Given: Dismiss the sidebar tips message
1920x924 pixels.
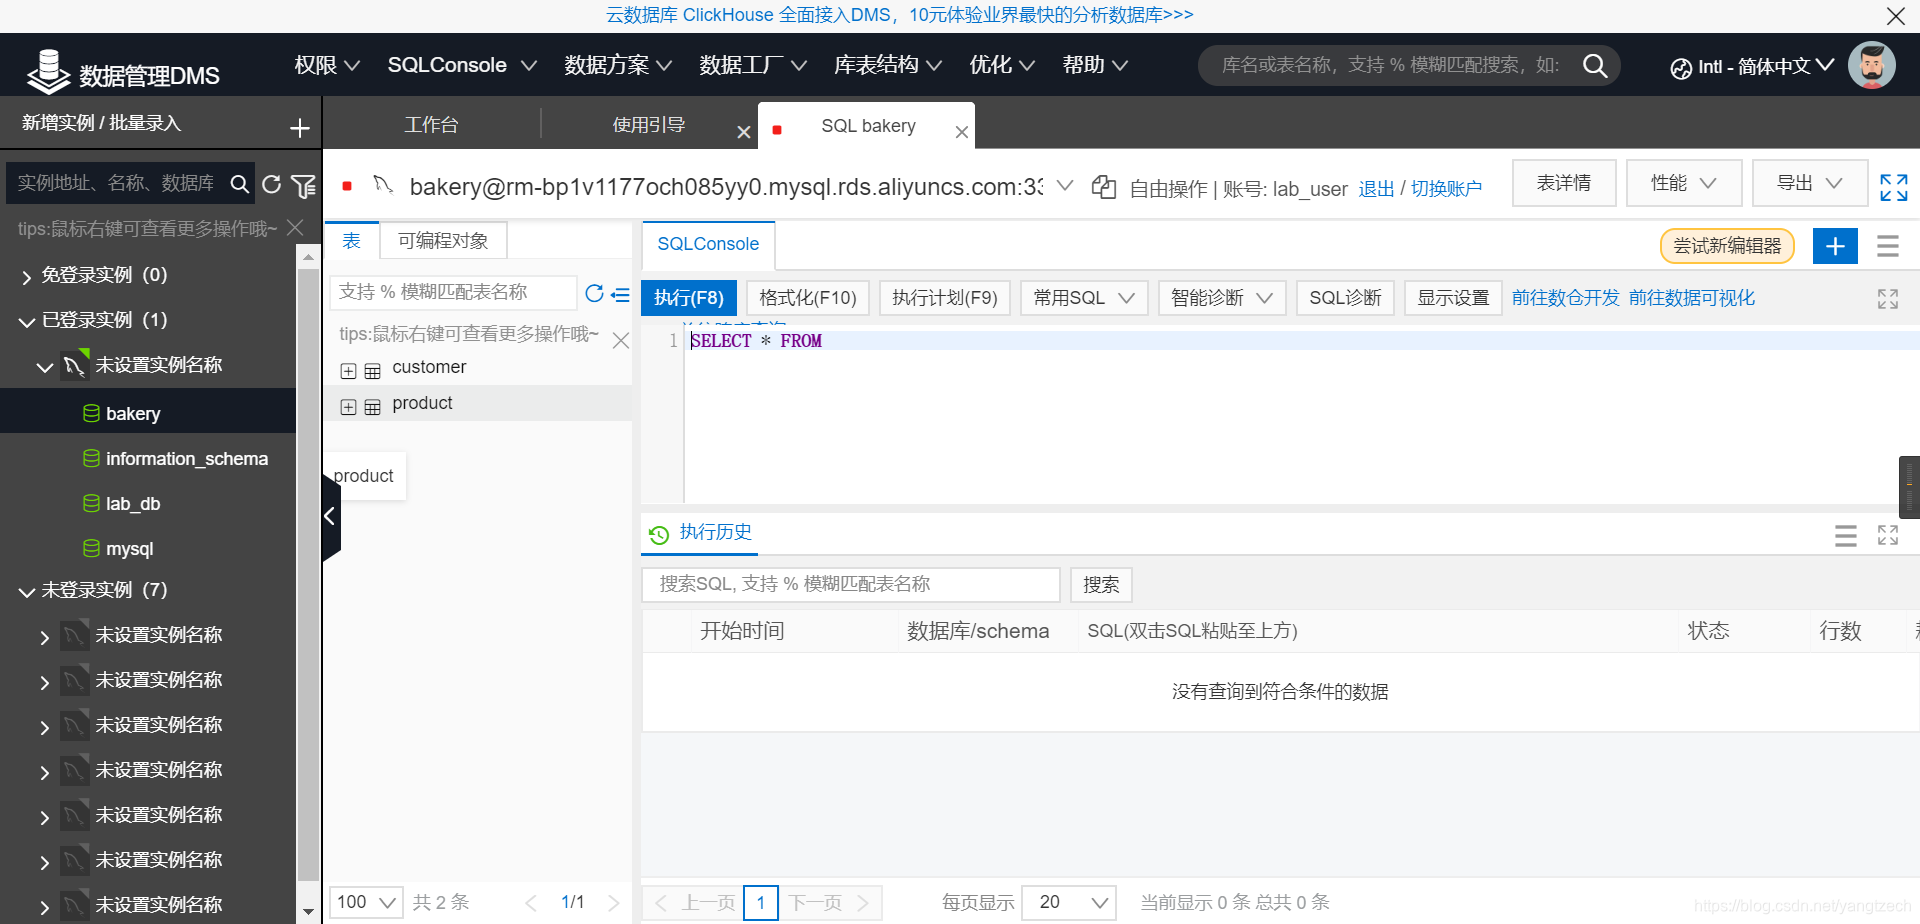Looking at the screenshot, I should [295, 228].
